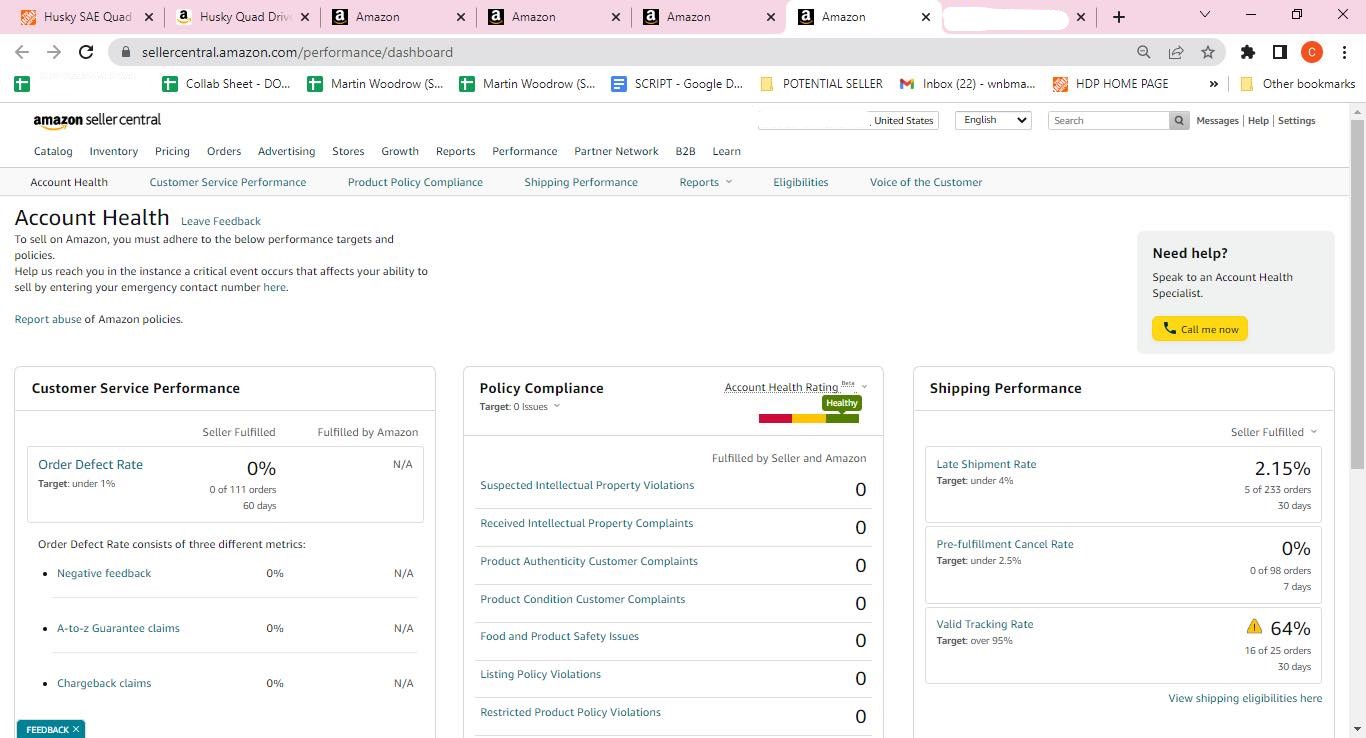The width and height of the screenshot is (1366, 738).
Task: Open the Chrome three-dot menu
Action: click(x=1344, y=52)
